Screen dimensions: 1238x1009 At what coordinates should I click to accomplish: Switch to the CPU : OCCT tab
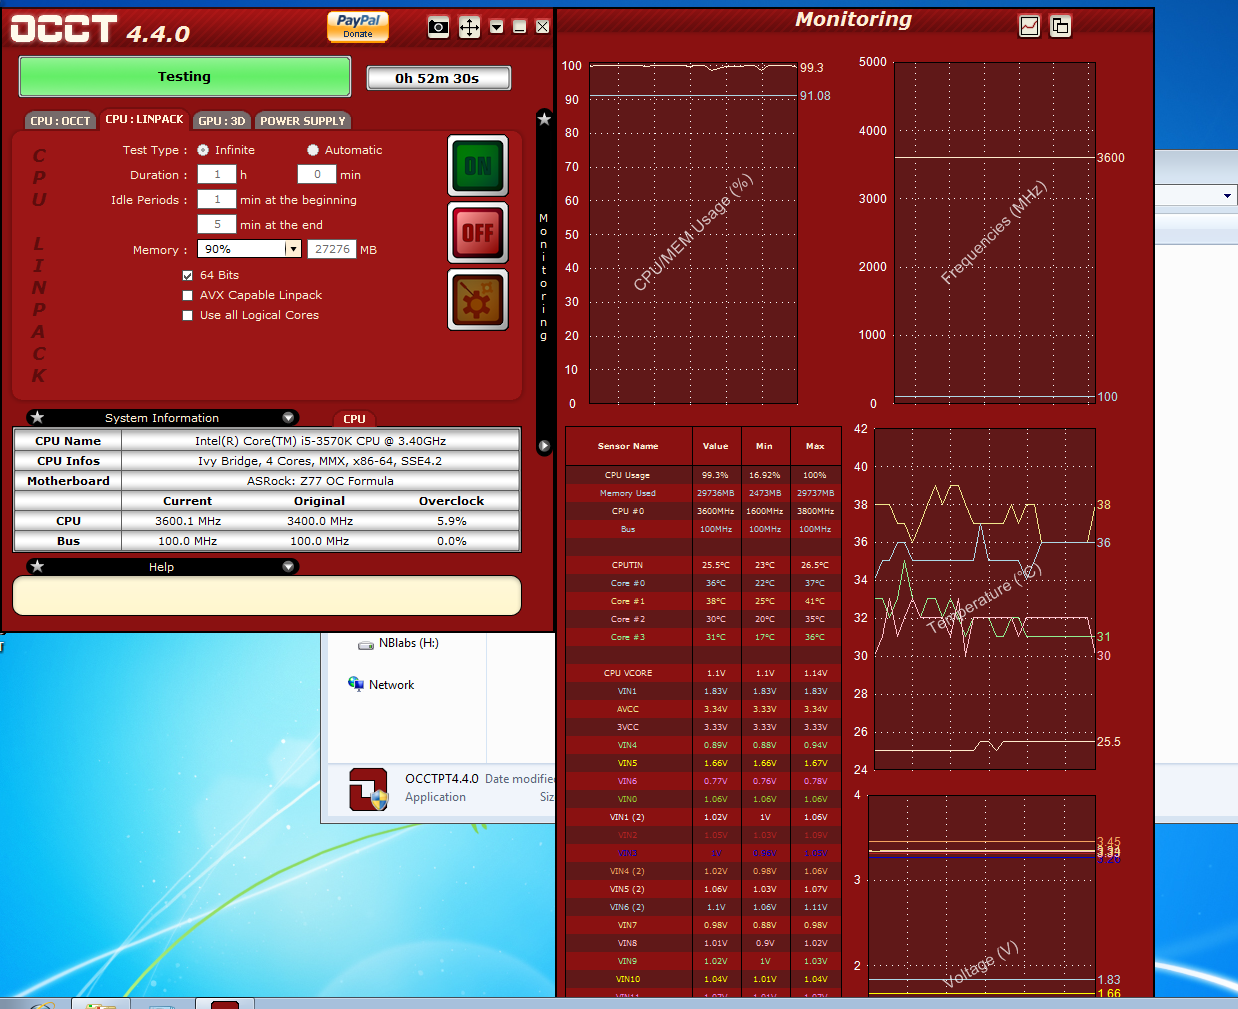[x=60, y=121]
